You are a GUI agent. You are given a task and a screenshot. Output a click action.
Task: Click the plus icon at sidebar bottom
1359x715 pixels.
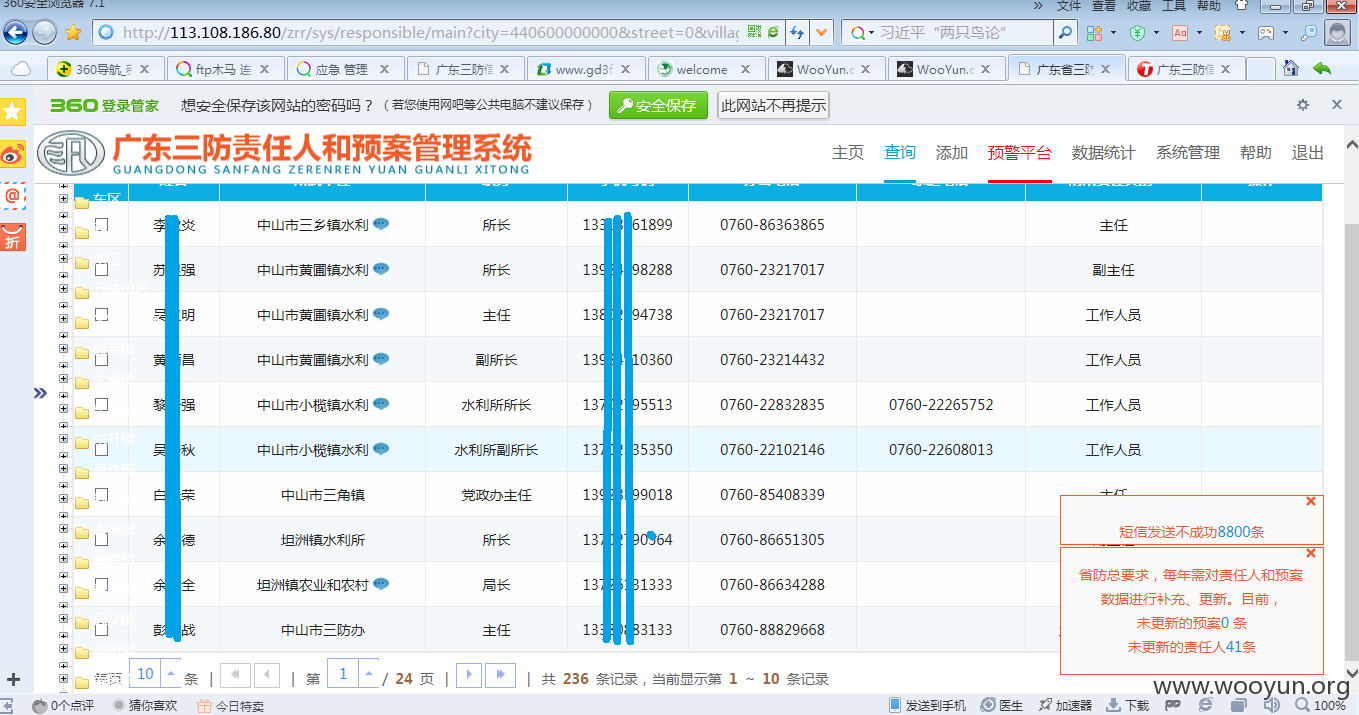tap(13, 680)
